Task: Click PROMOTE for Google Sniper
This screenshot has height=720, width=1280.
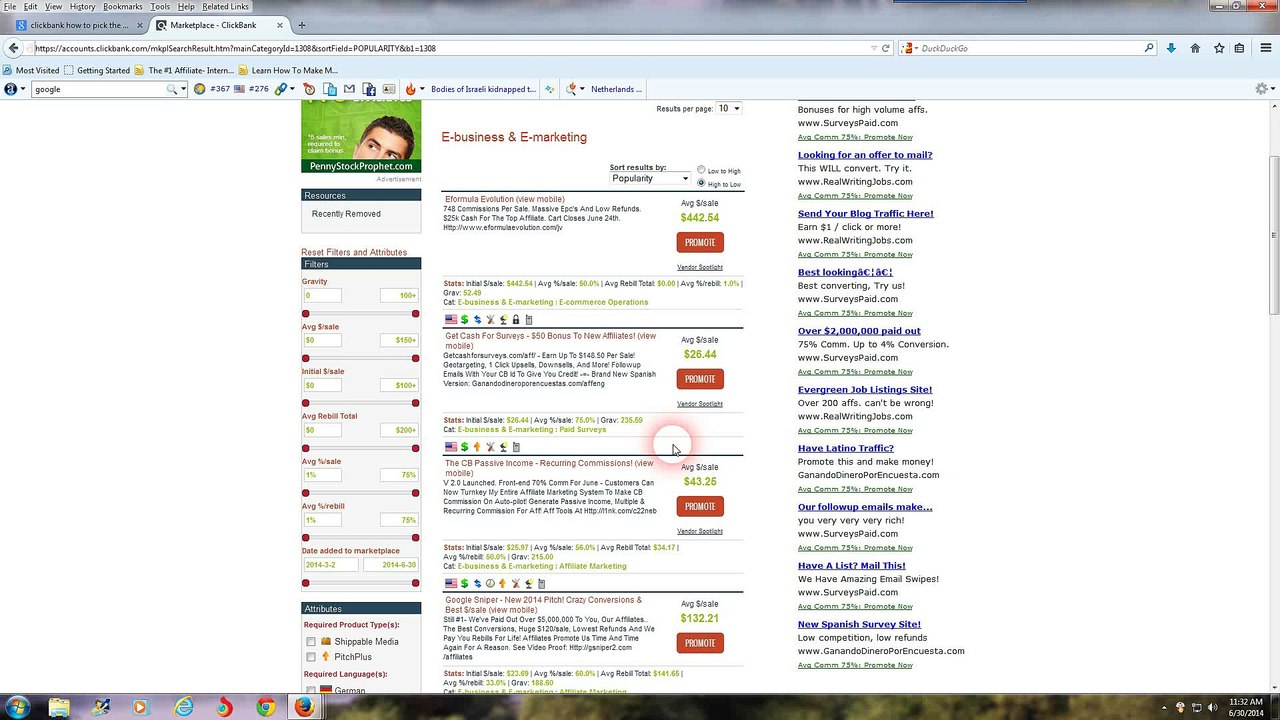Action: (700, 643)
